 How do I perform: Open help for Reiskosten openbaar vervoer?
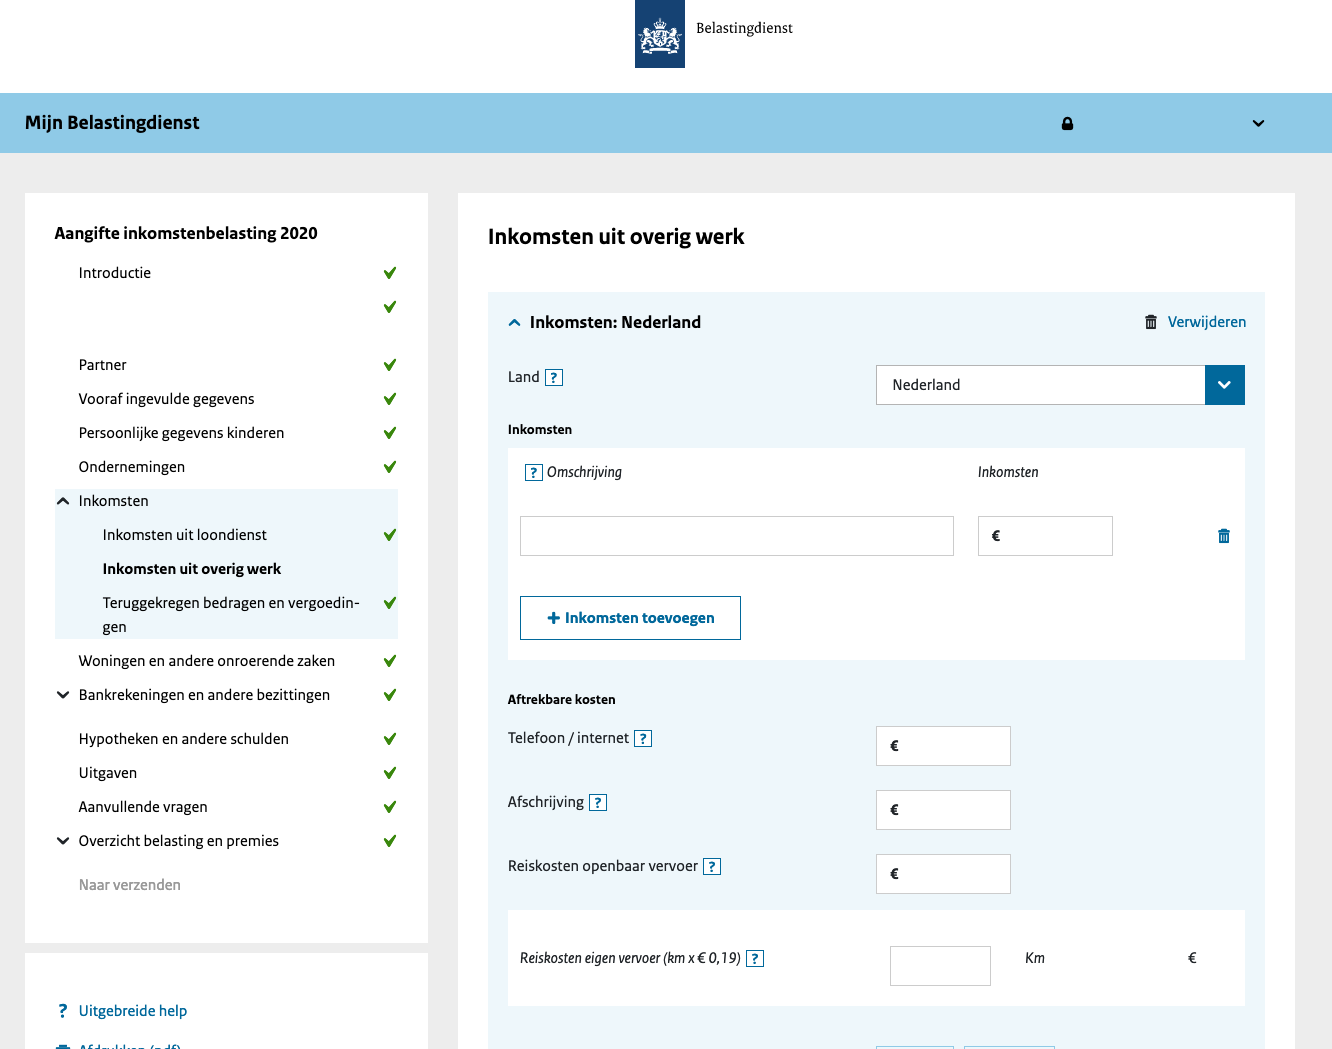click(x=712, y=867)
